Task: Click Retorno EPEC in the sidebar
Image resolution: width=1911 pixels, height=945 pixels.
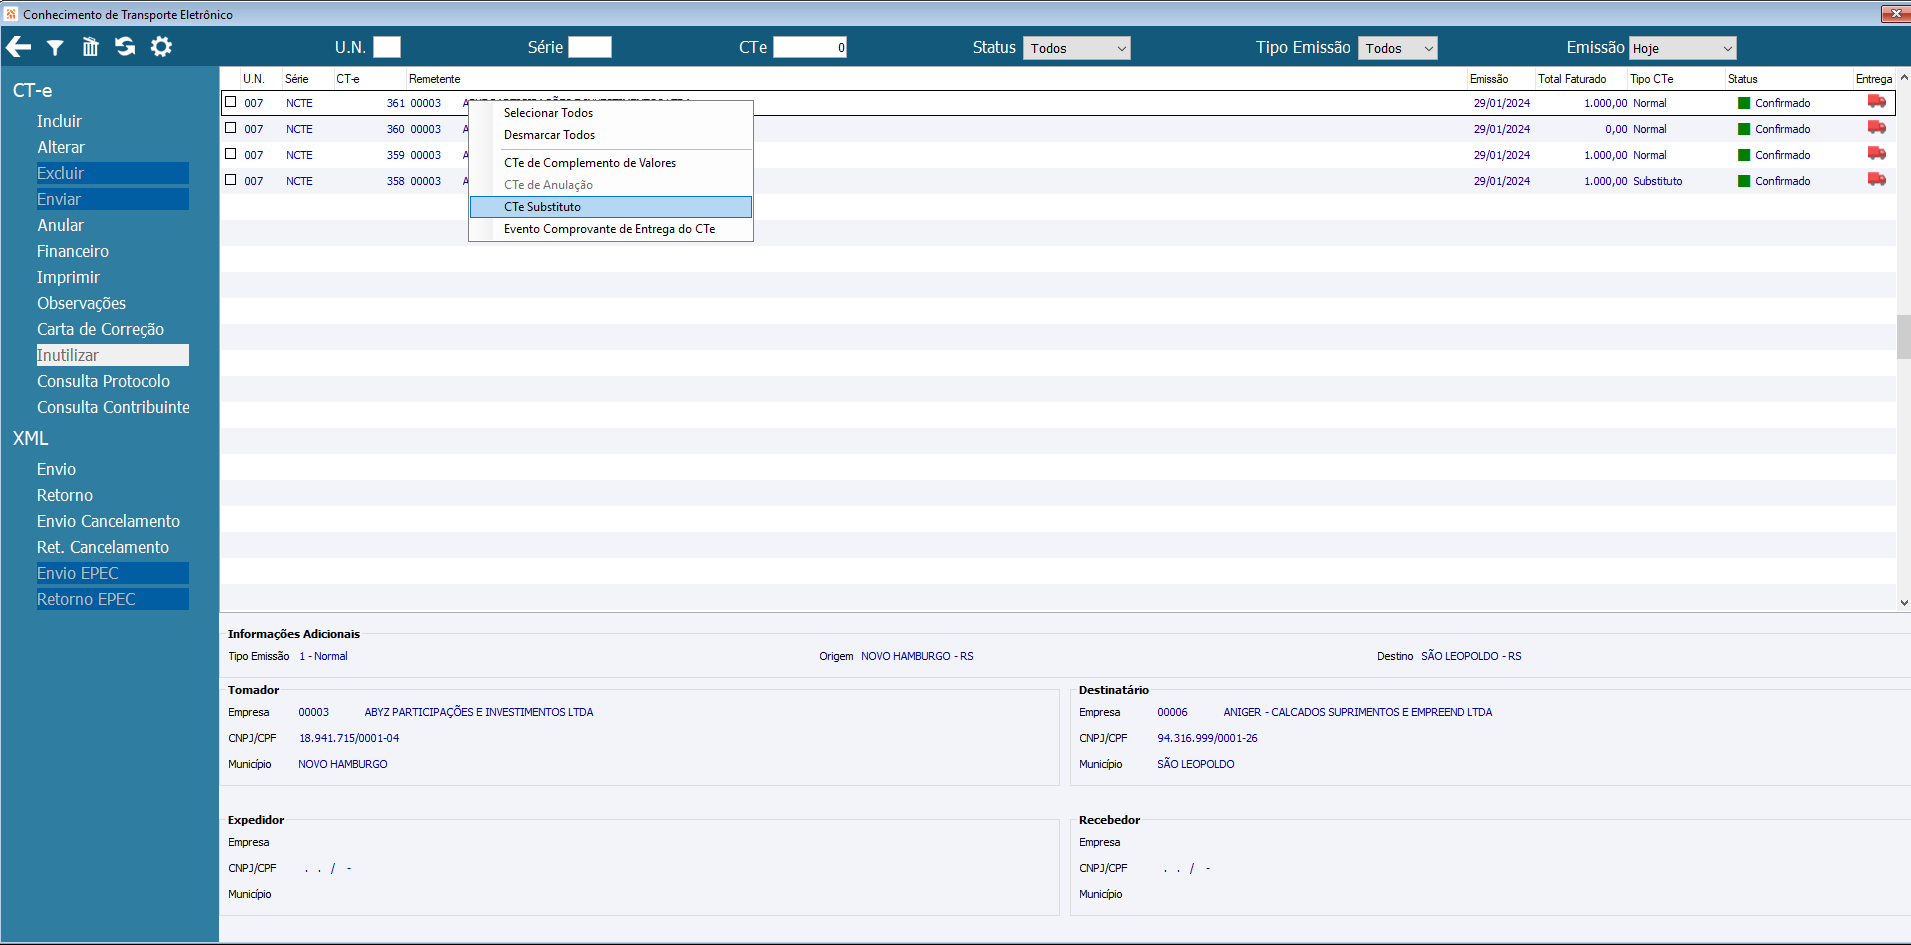Action: tap(112, 599)
